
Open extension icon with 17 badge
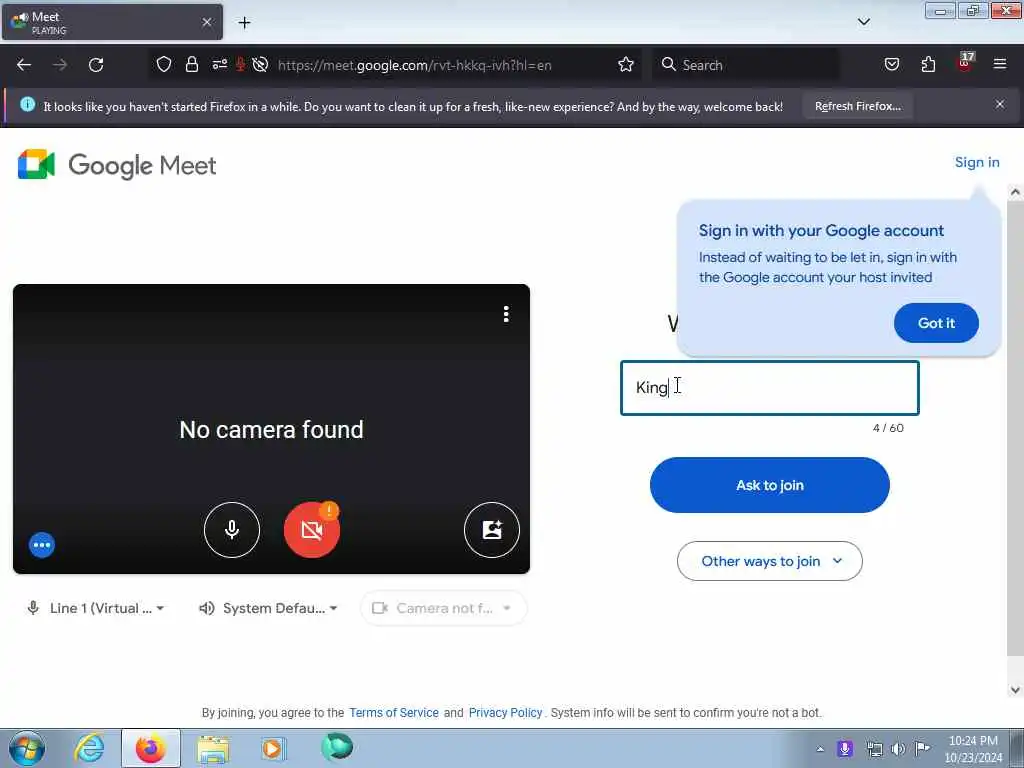(x=965, y=63)
